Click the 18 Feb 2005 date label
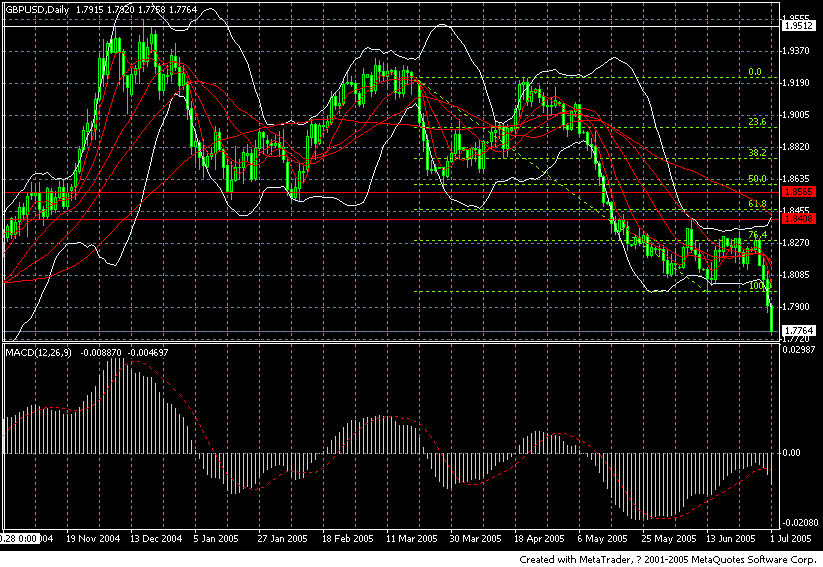This screenshot has height=567, width=823. tap(347, 539)
